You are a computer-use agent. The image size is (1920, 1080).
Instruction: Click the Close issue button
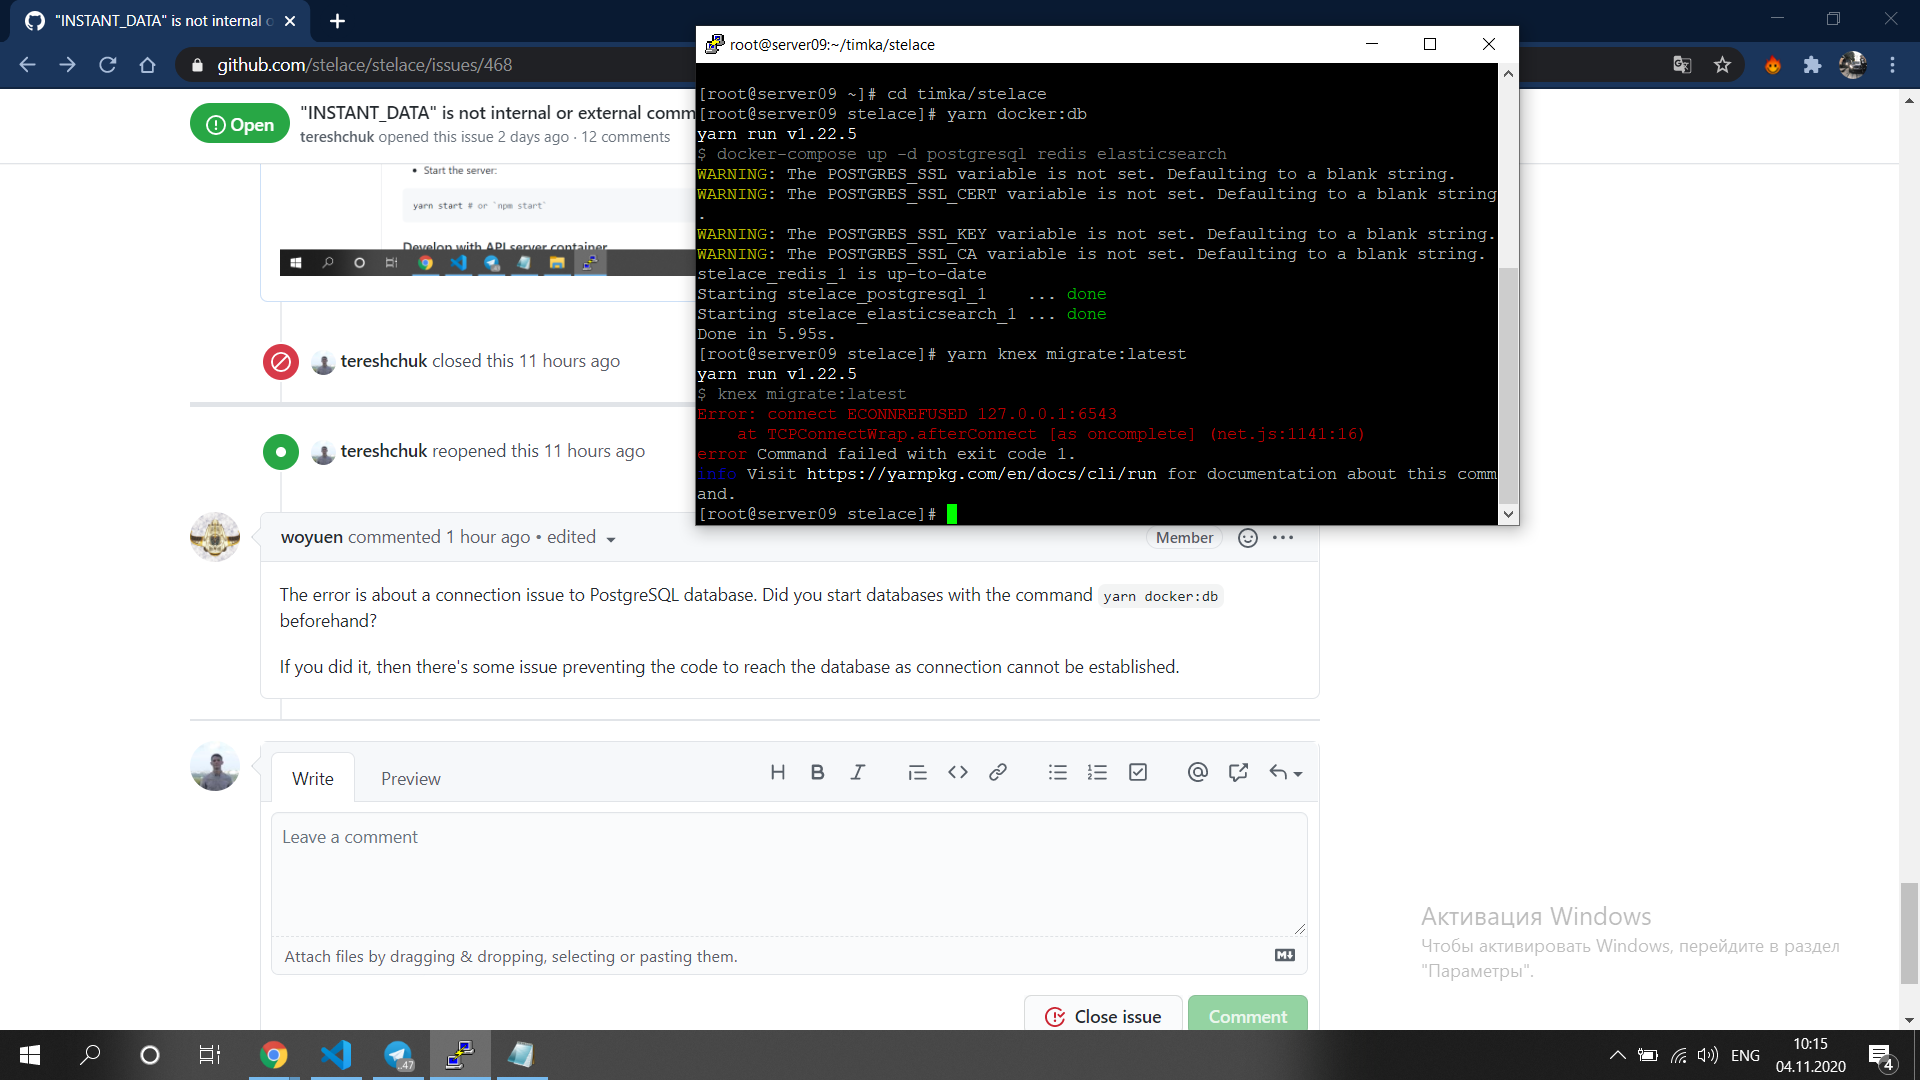[1103, 1016]
